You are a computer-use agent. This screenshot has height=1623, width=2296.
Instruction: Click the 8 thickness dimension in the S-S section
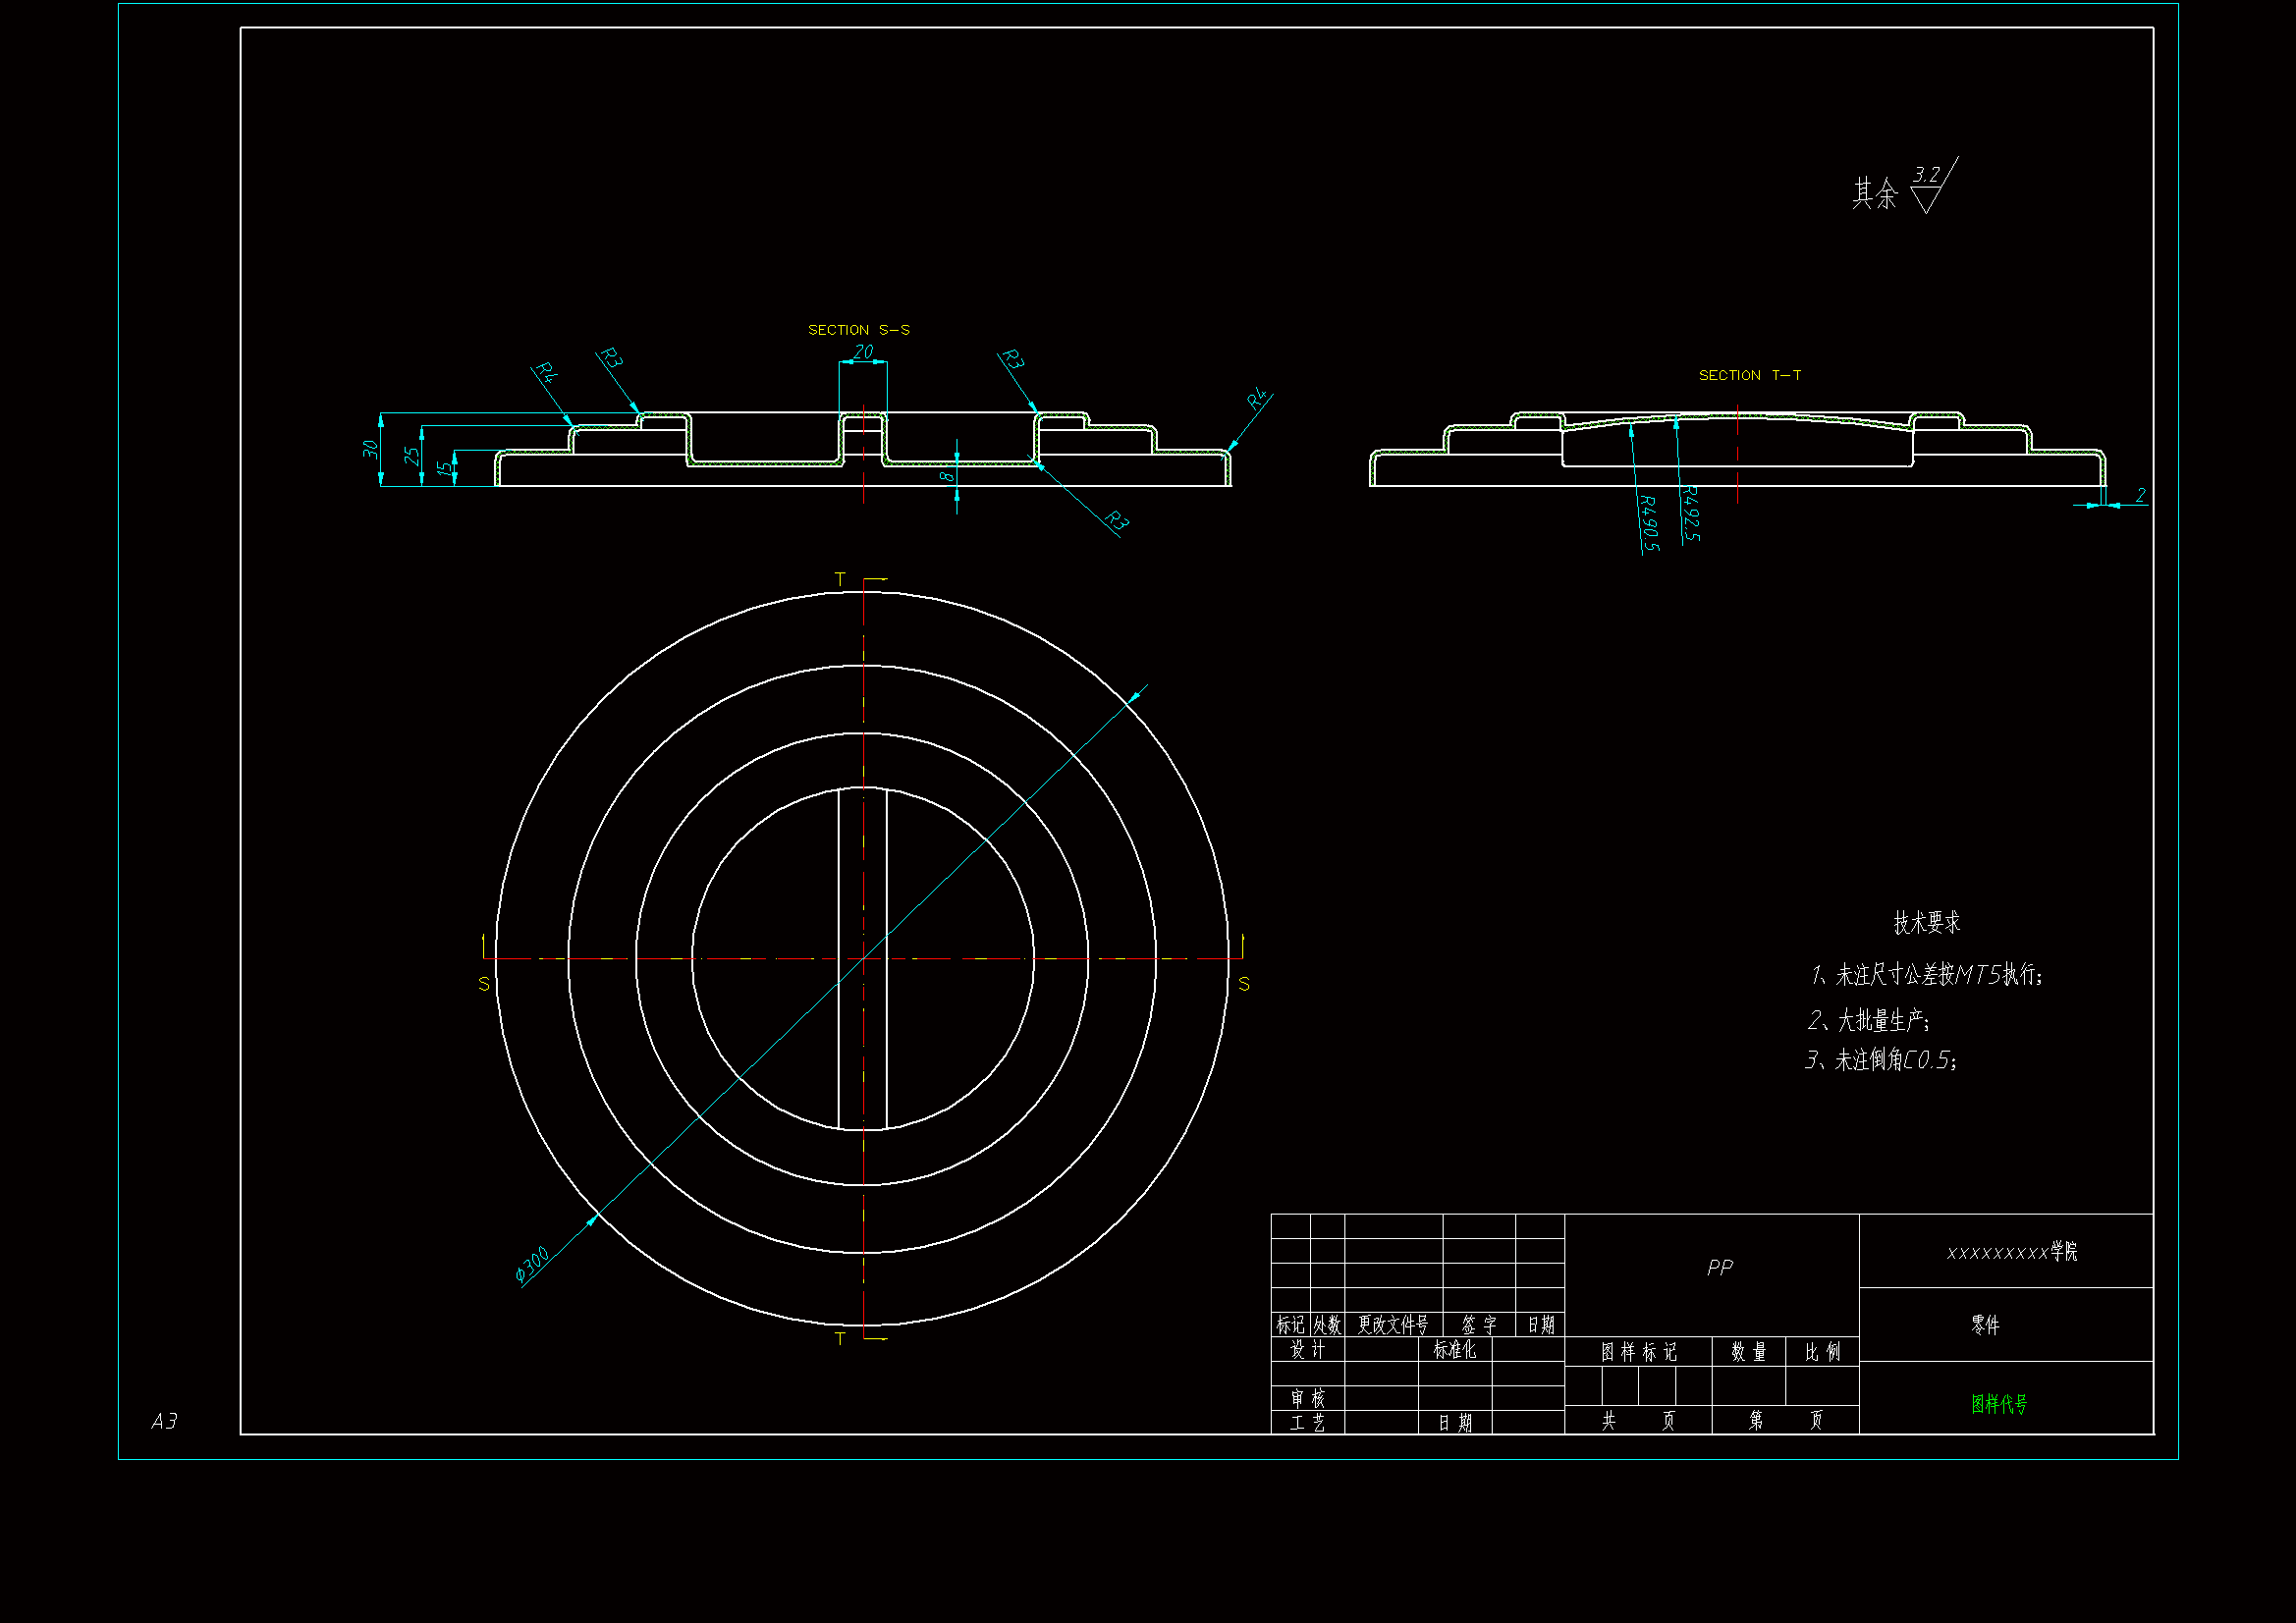(946, 477)
